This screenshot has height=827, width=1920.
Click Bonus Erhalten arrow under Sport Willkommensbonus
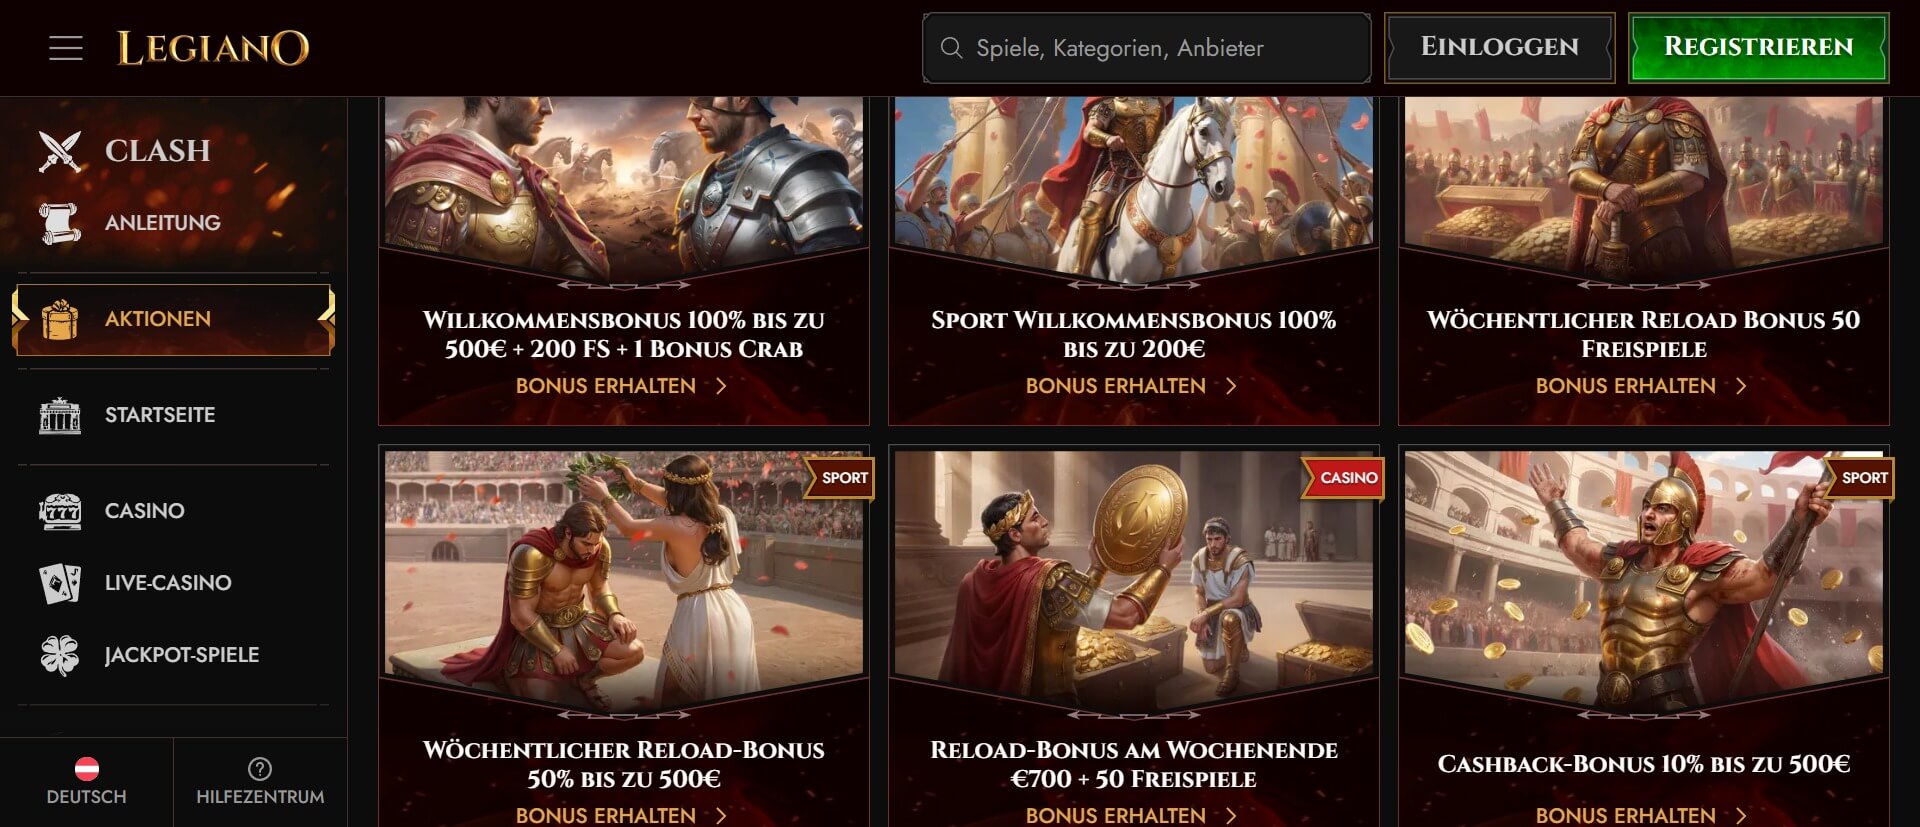coord(1231,386)
